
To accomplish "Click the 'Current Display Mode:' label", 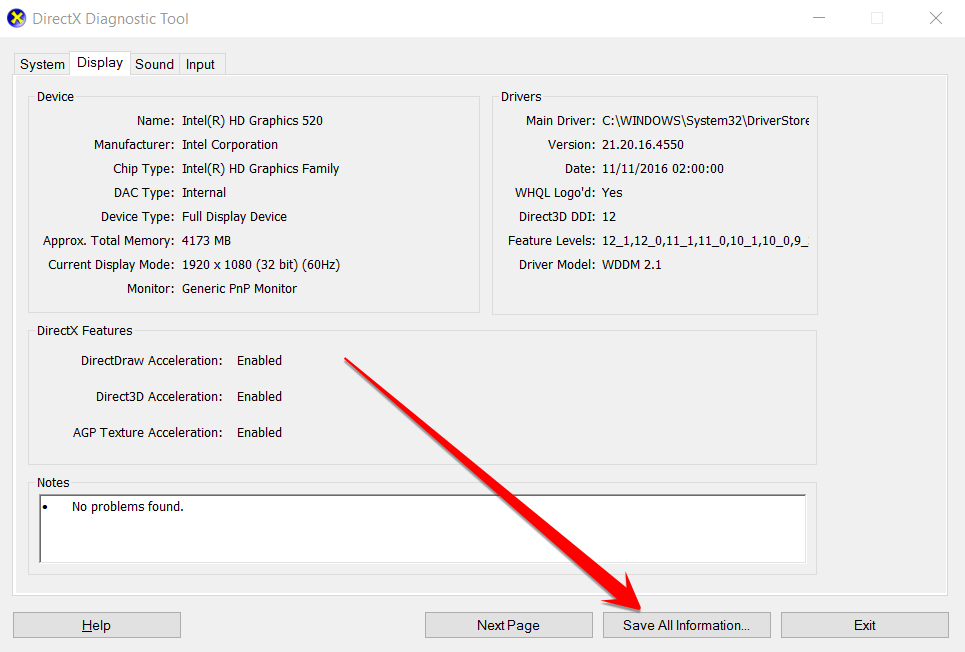I will [x=111, y=265].
